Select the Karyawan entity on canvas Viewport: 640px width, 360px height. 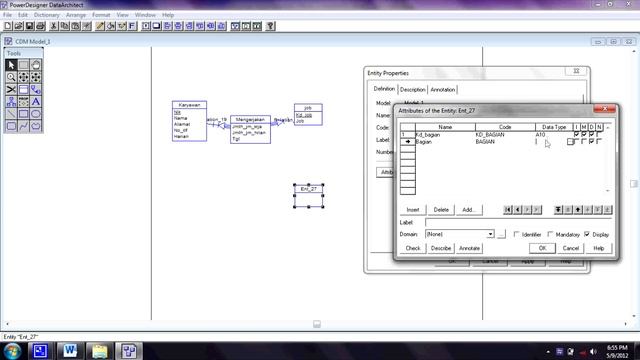pyautogui.click(x=189, y=121)
